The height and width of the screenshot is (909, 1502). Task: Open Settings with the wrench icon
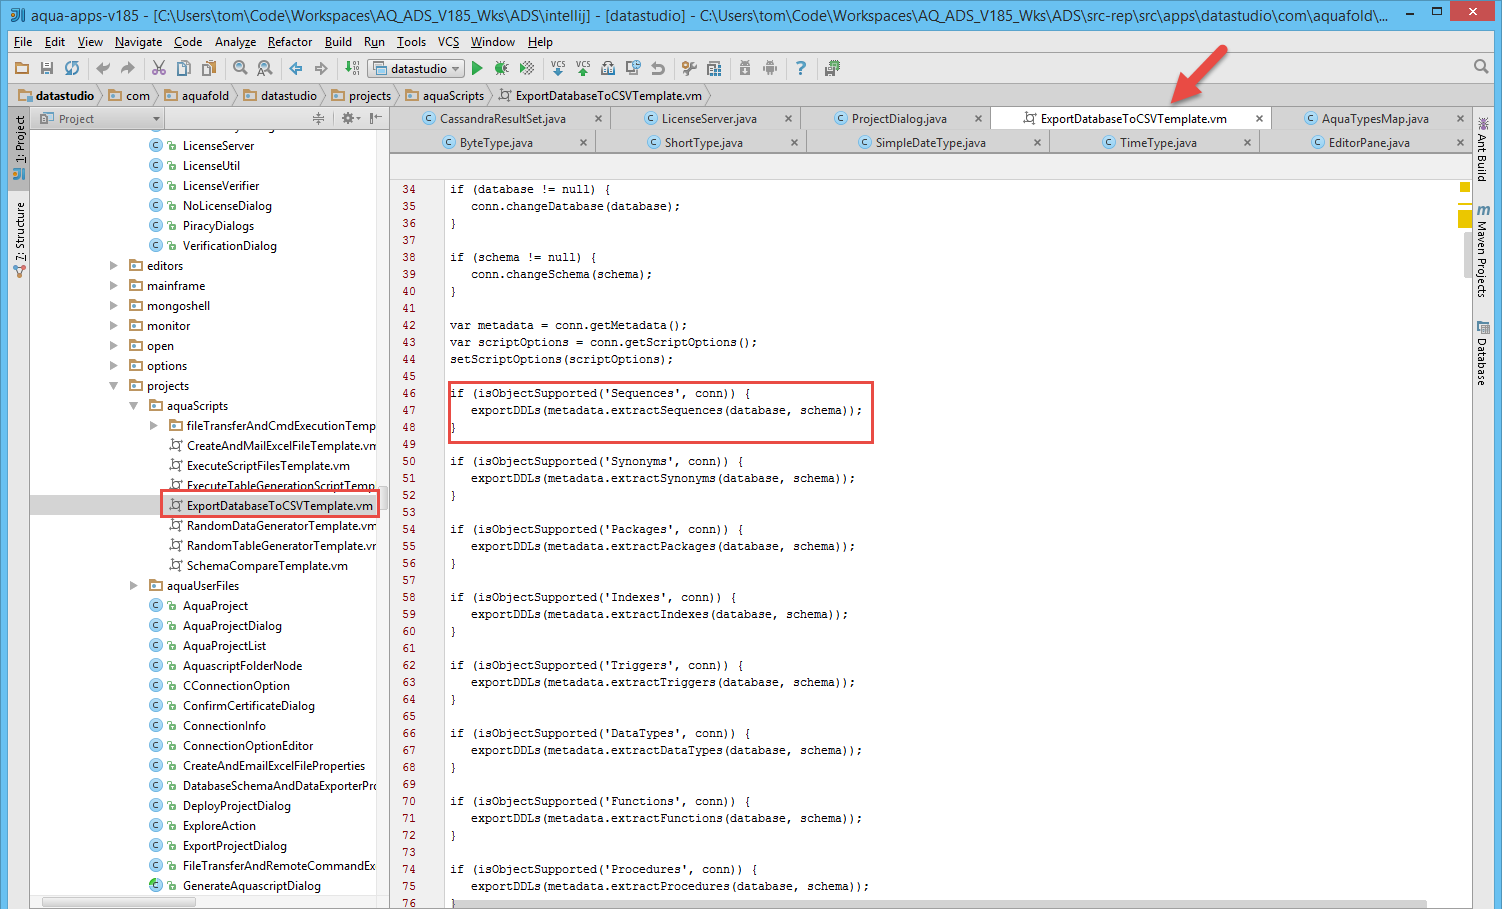pyautogui.click(x=689, y=68)
